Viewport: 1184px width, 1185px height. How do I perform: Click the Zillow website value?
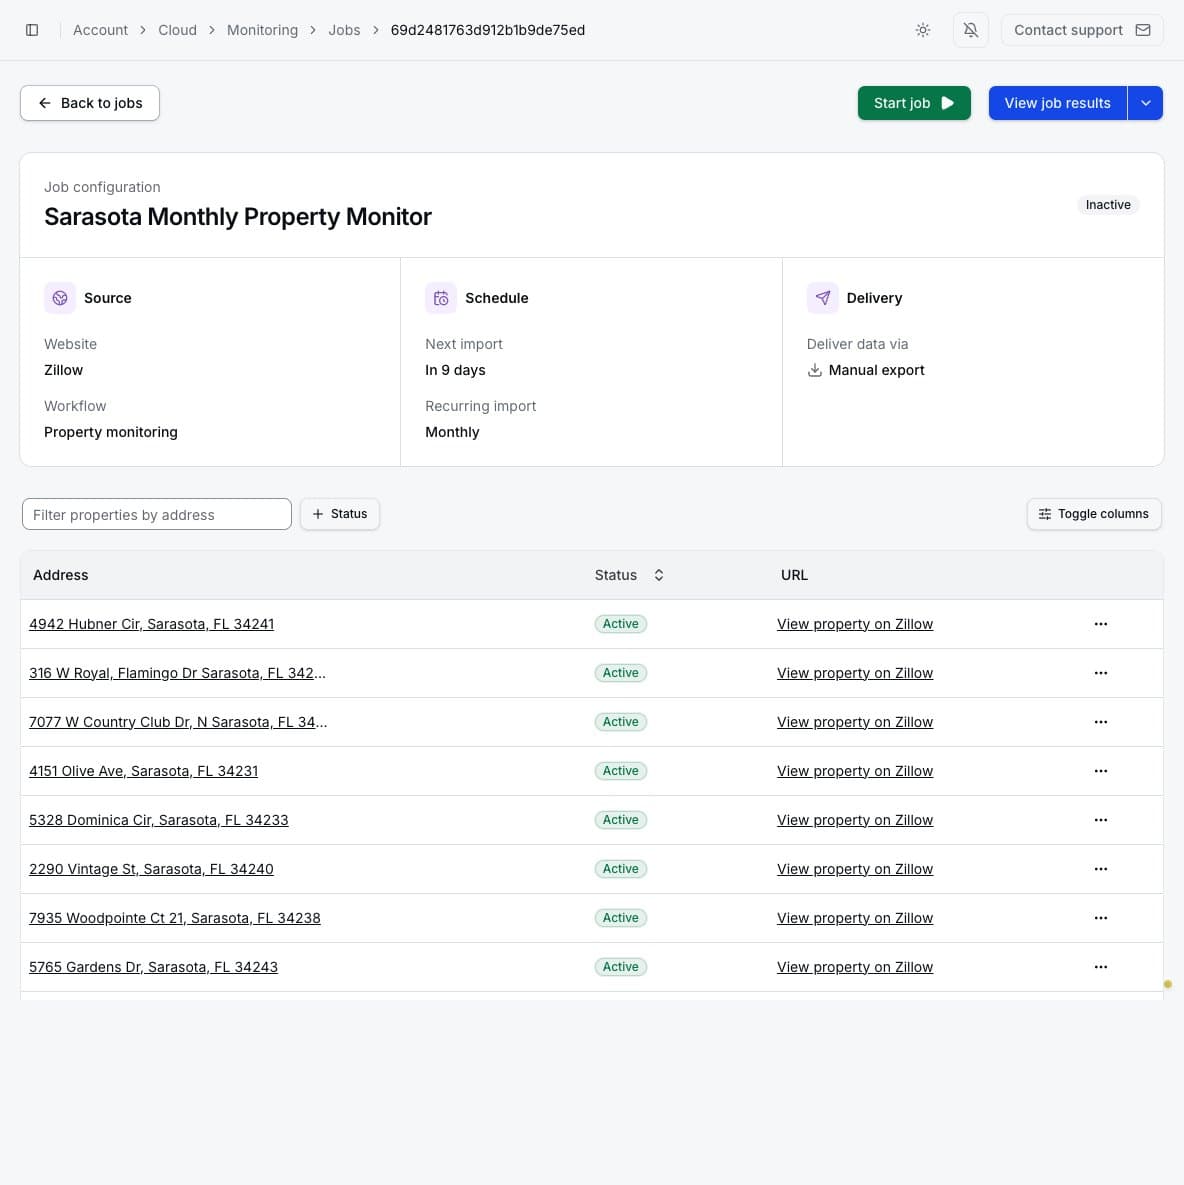coord(63,370)
